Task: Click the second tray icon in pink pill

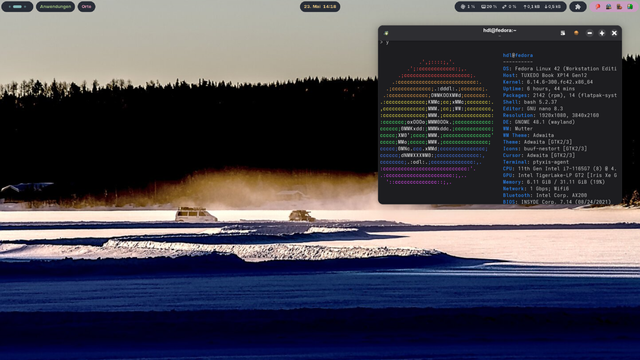Action: pyautogui.click(x=609, y=7)
